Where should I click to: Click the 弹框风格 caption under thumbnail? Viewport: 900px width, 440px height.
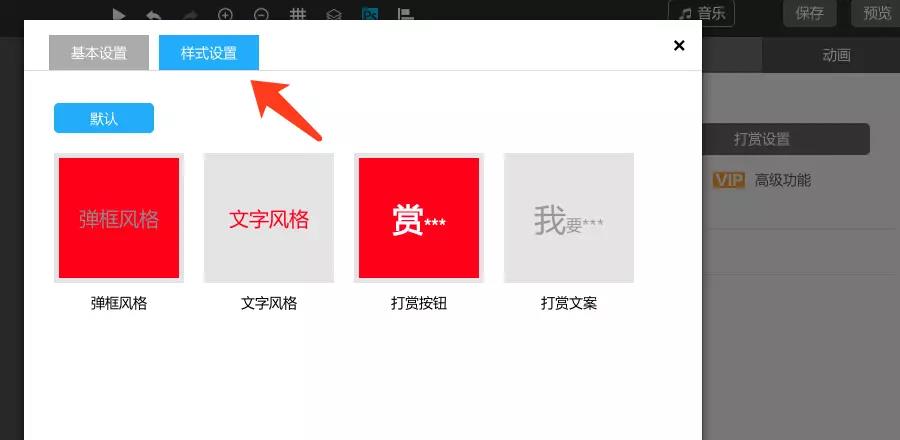119,303
